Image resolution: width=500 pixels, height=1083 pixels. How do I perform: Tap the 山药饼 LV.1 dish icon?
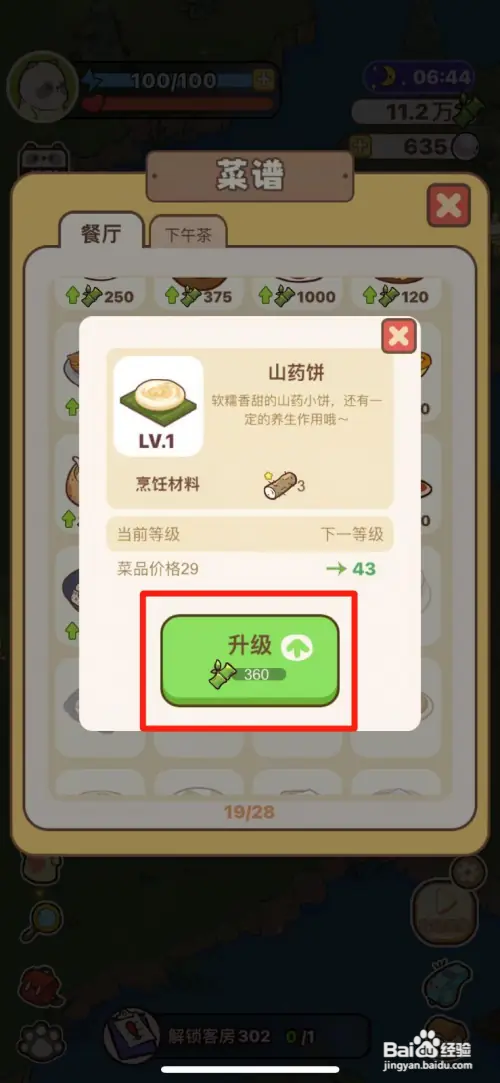pos(158,406)
